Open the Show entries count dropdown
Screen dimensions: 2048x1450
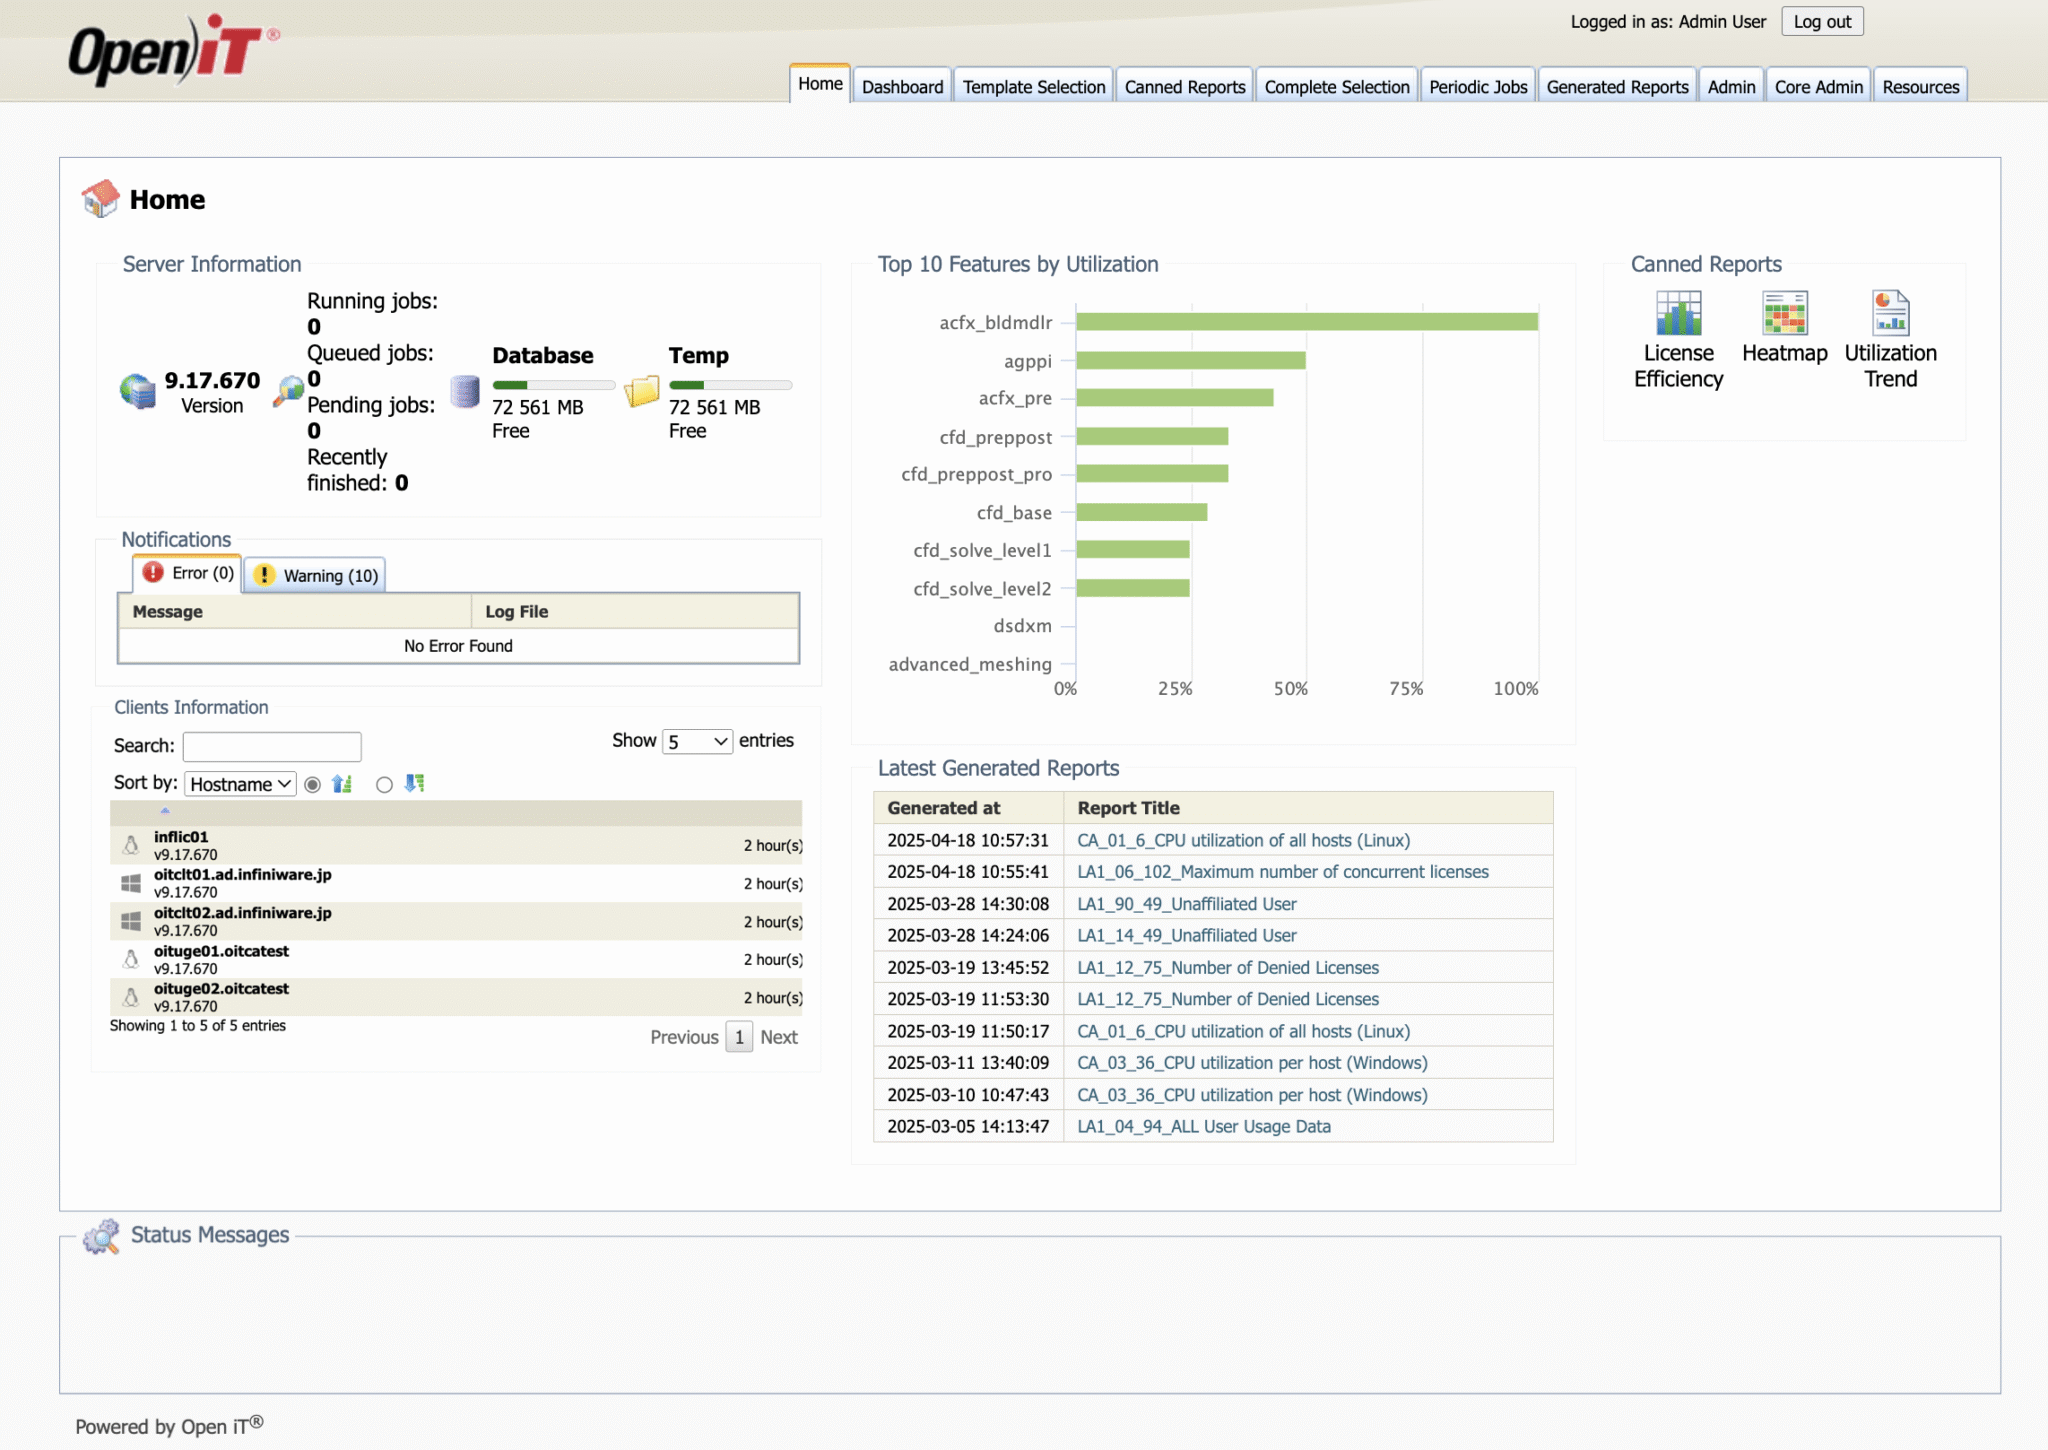coord(697,741)
